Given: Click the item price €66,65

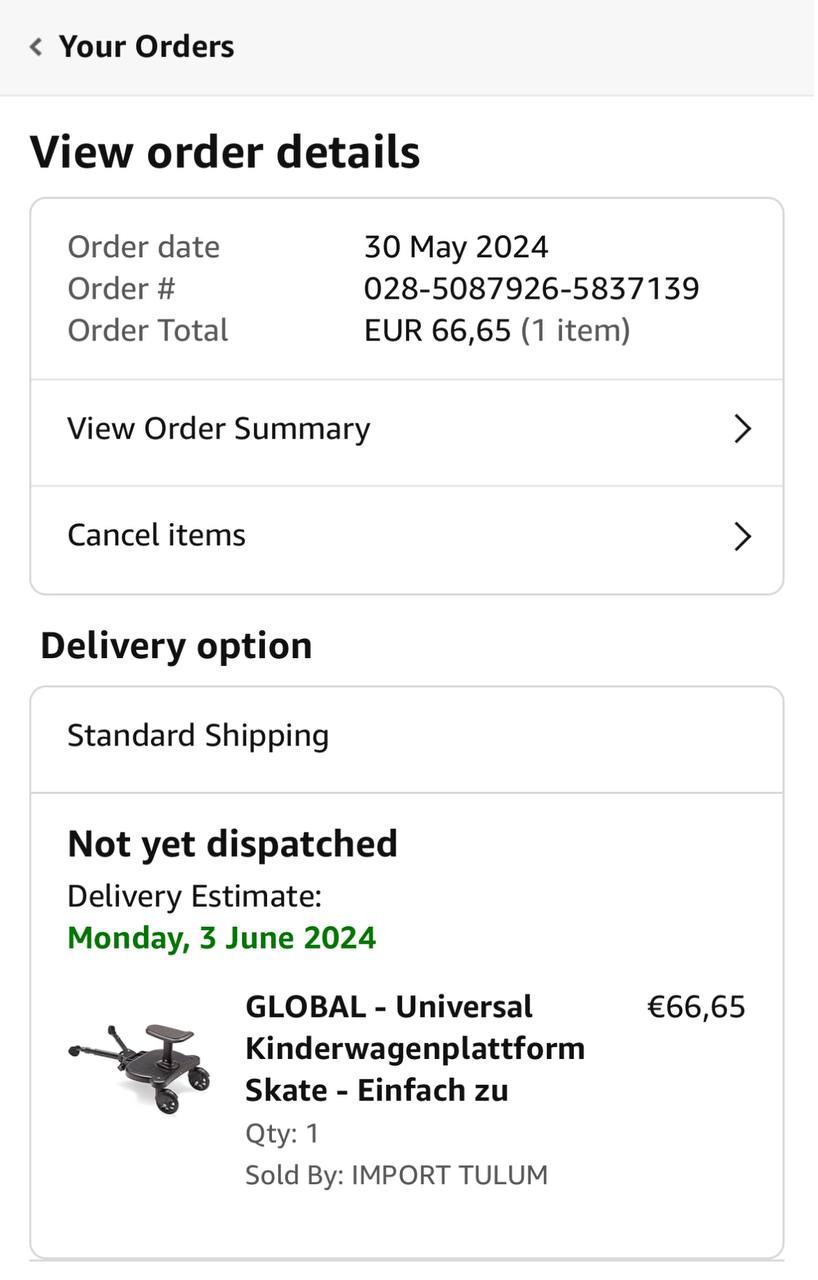Looking at the screenshot, I should click(x=696, y=1007).
